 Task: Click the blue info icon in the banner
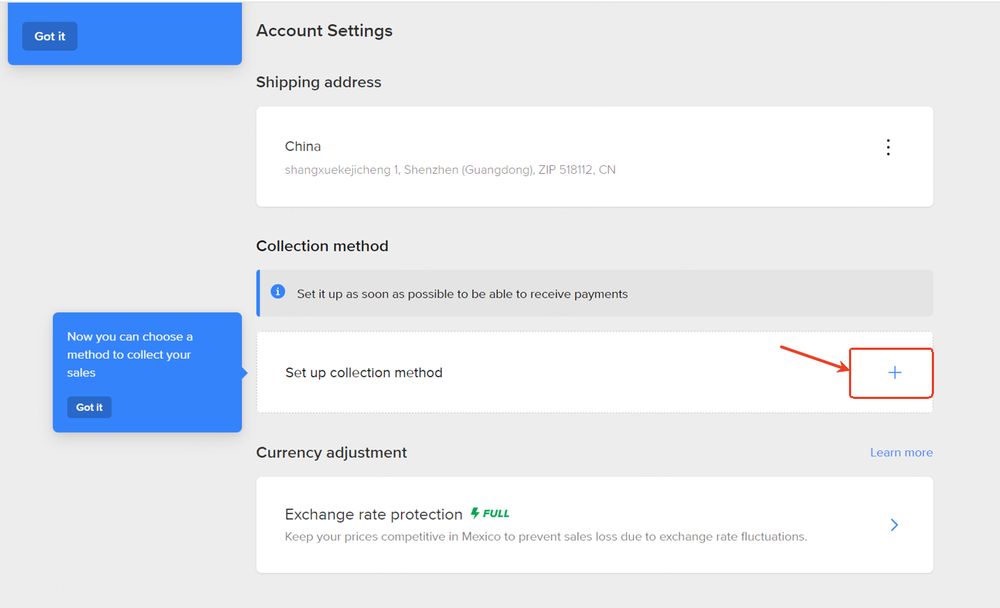pos(278,293)
